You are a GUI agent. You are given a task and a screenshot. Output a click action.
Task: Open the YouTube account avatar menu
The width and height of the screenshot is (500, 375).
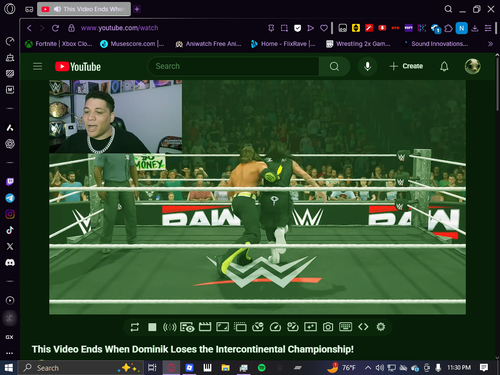click(473, 66)
